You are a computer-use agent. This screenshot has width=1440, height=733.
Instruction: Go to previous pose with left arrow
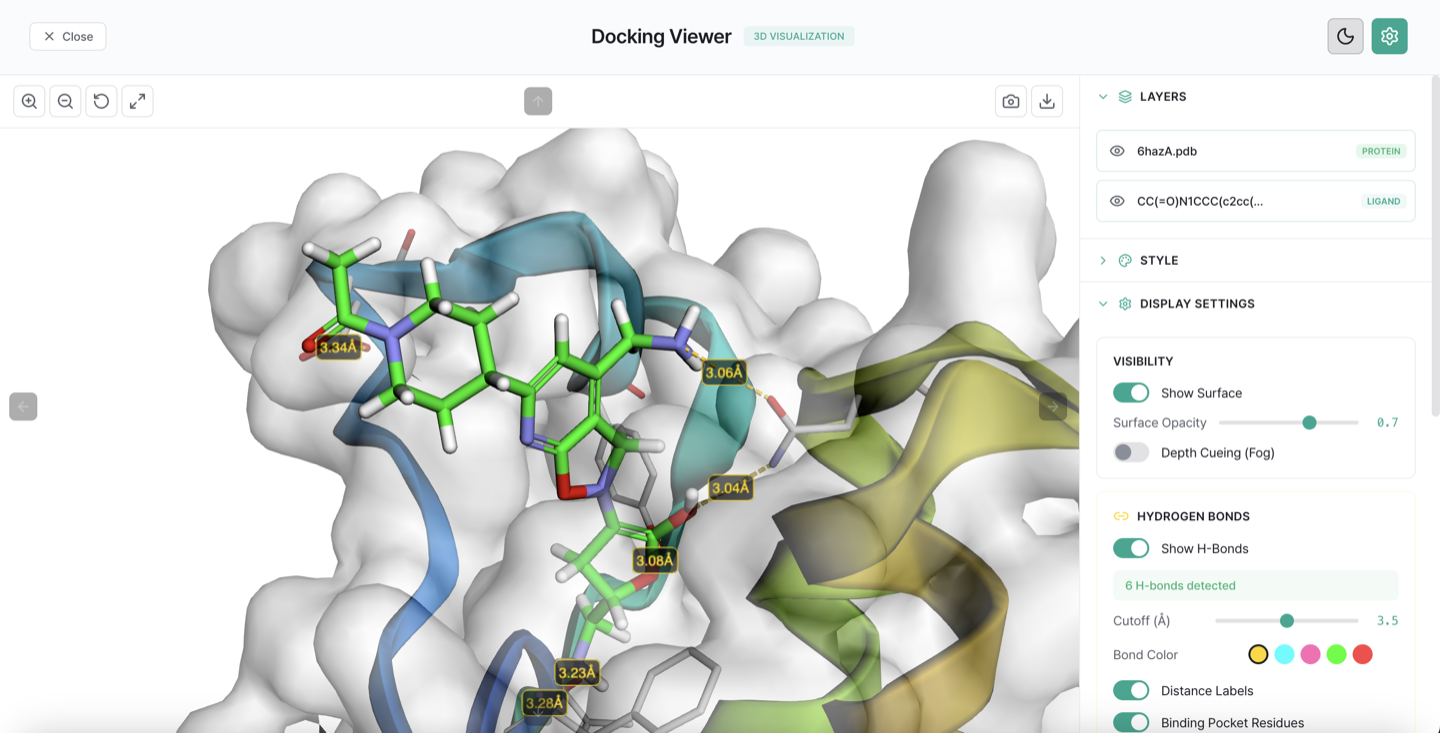tap(23, 407)
